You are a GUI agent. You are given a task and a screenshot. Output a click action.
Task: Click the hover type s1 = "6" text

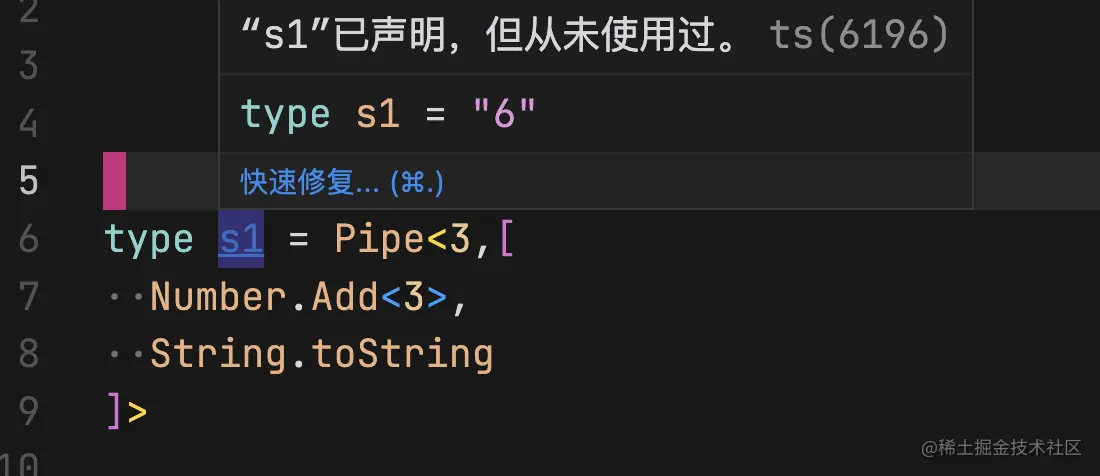[388, 114]
